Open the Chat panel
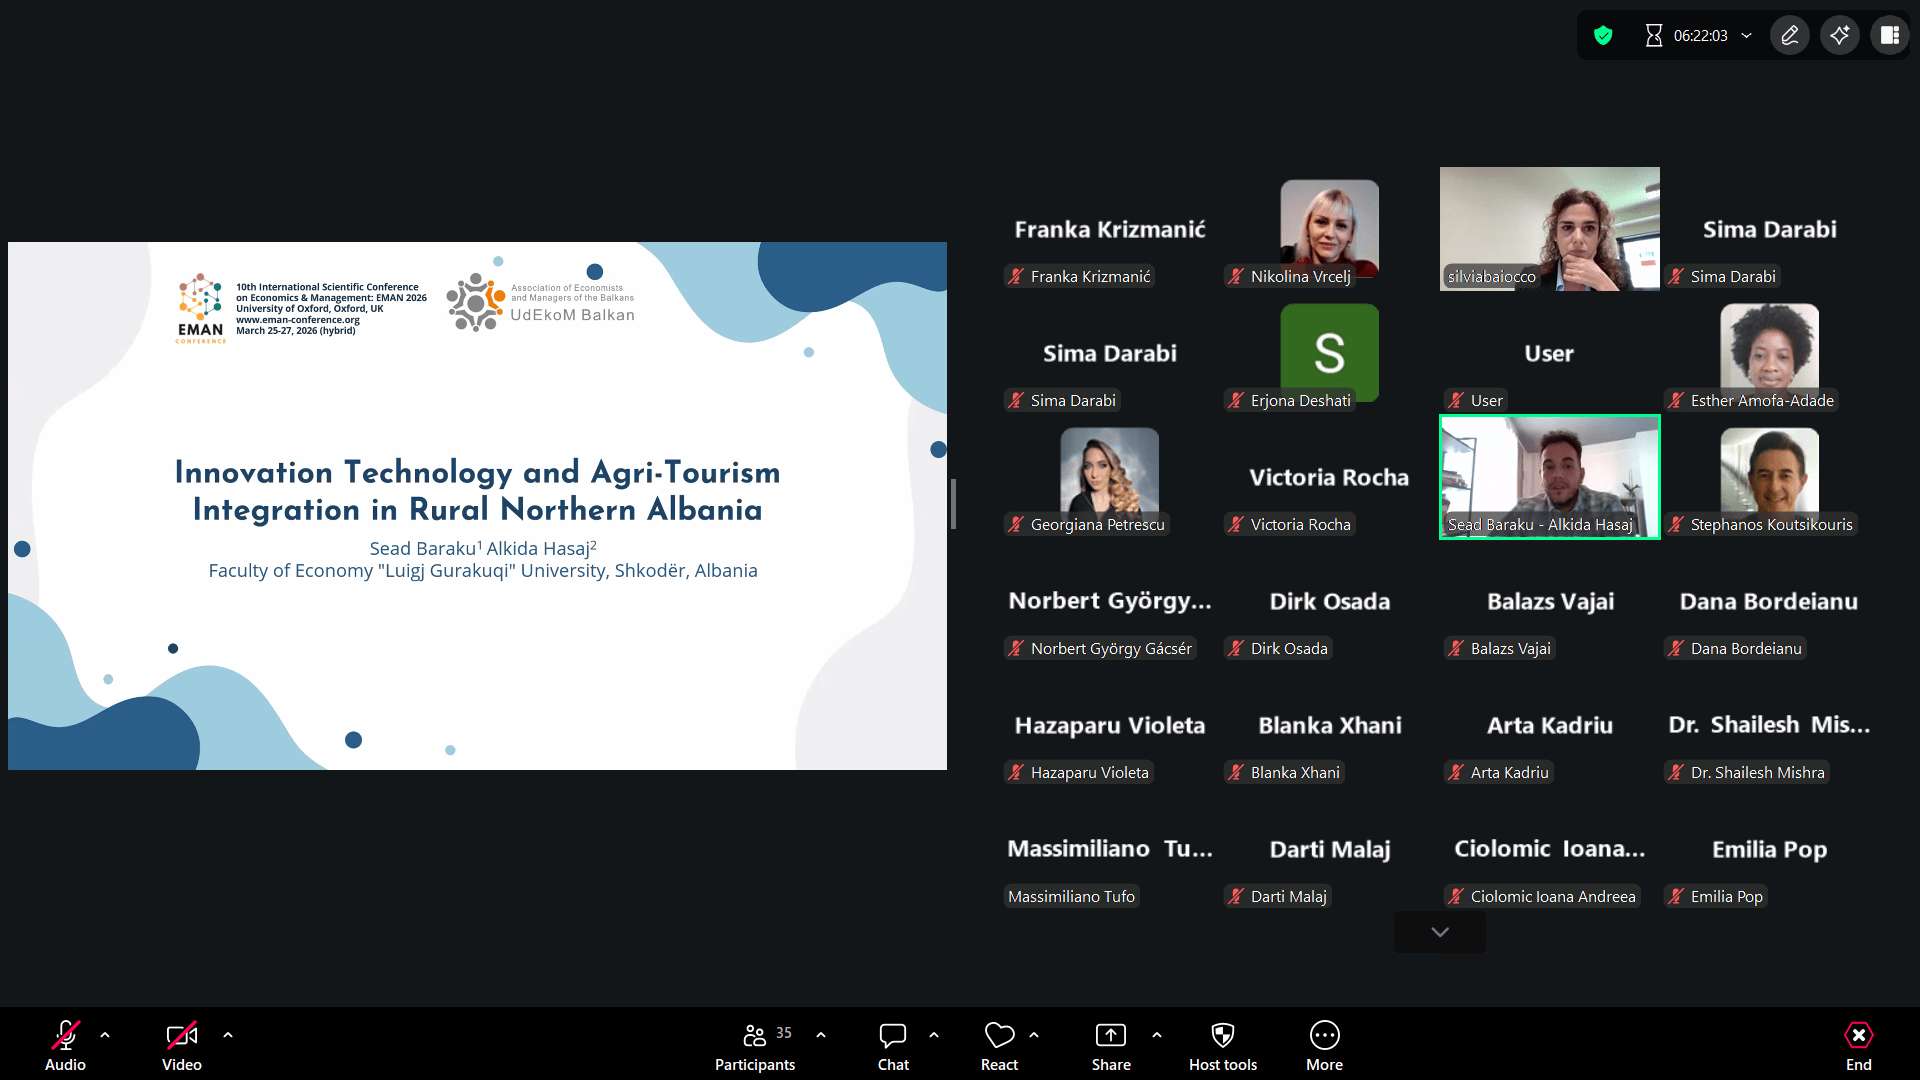The height and width of the screenshot is (1080, 1920). pyautogui.click(x=892, y=1035)
